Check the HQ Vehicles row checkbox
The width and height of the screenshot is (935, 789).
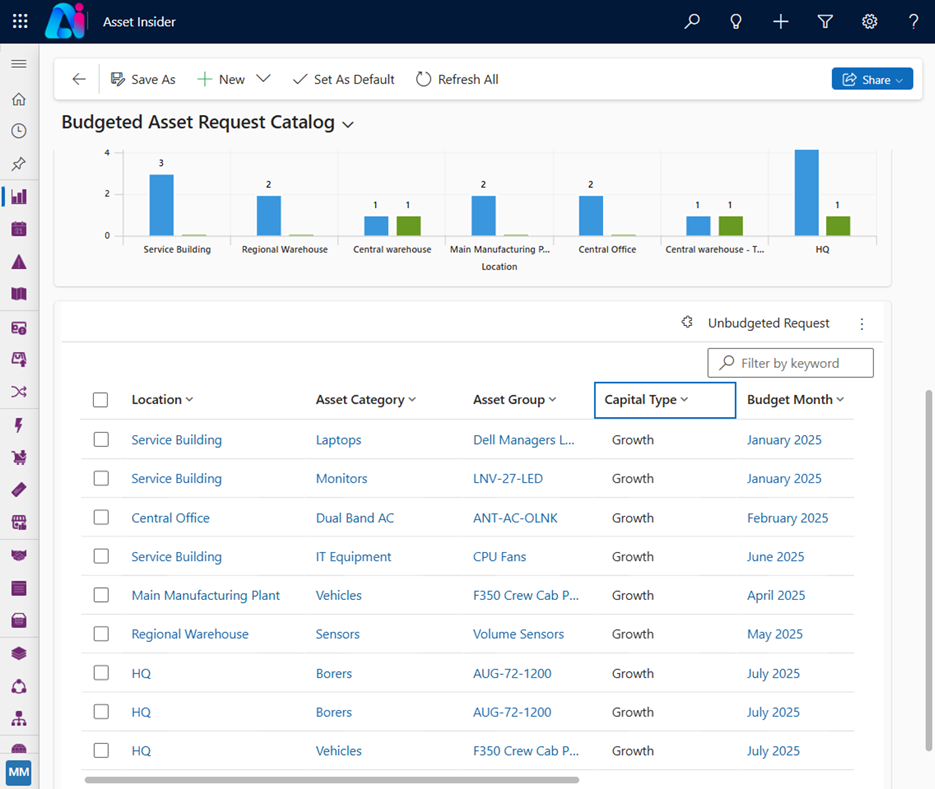pyautogui.click(x=101, y=750)
